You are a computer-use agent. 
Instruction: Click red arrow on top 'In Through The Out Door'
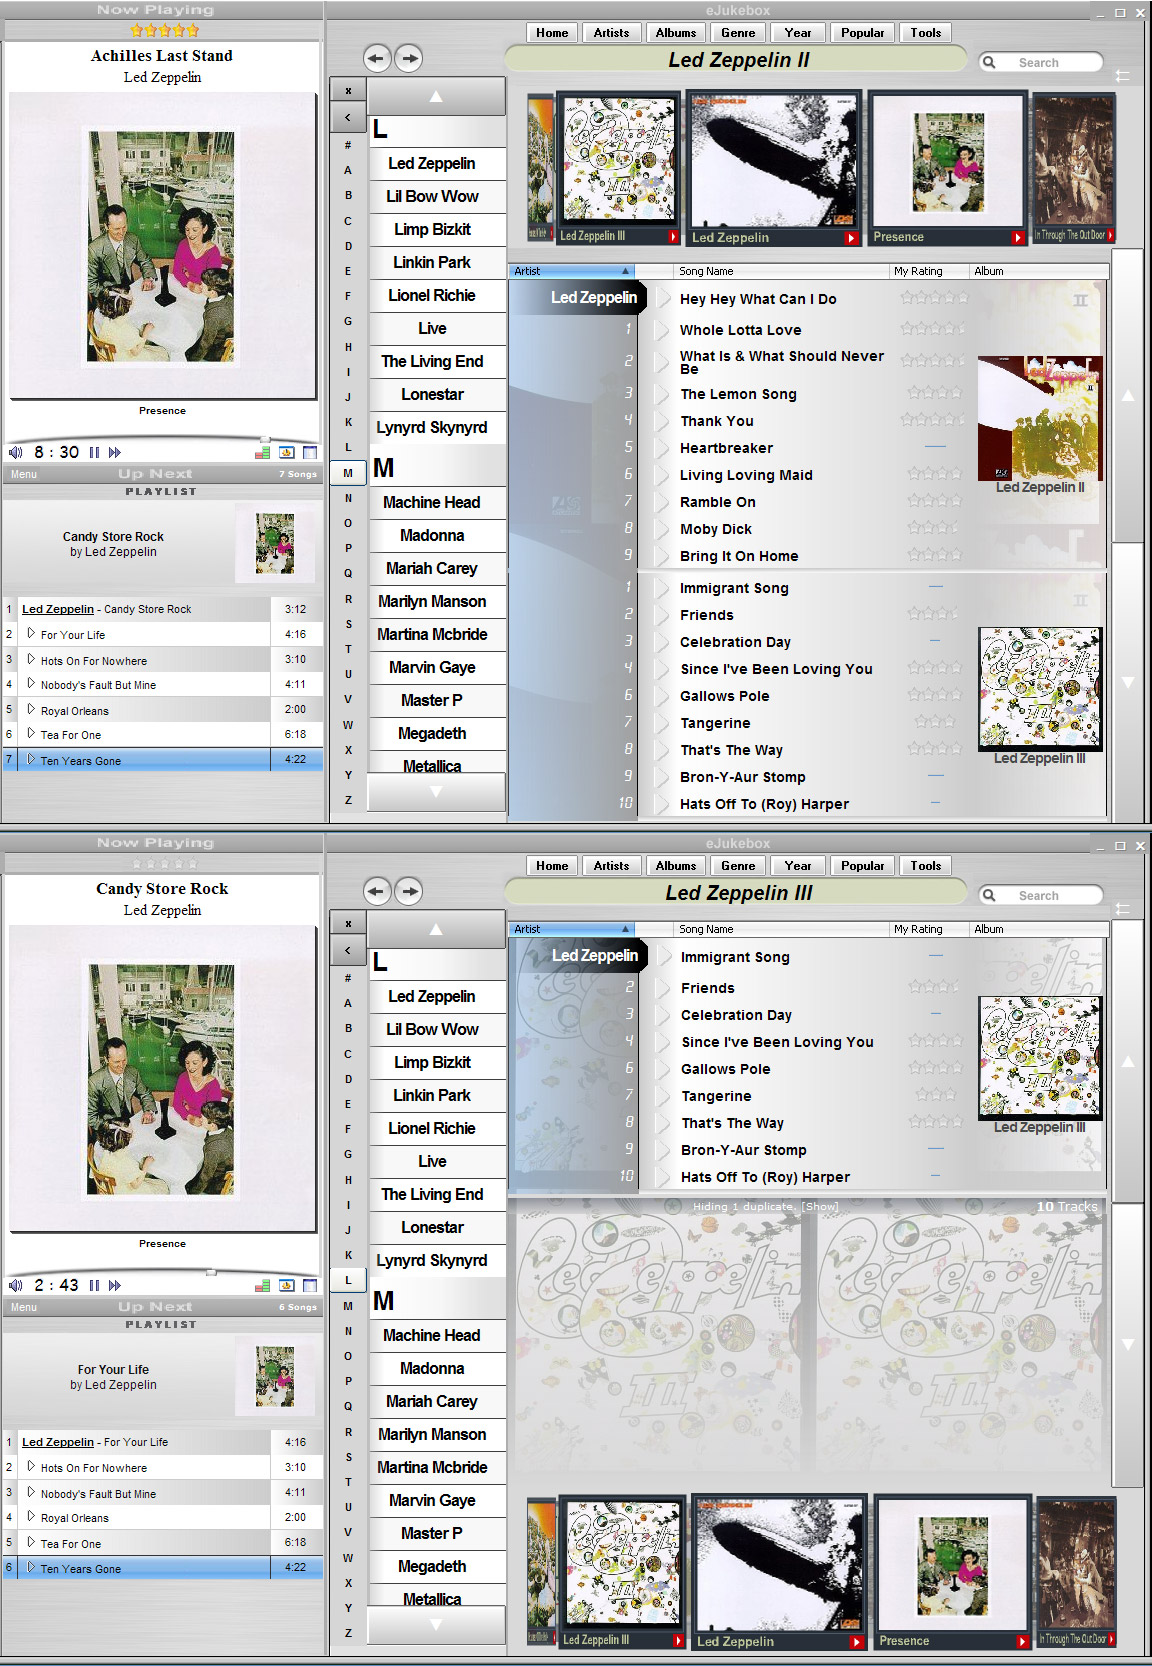point(1110,235)
